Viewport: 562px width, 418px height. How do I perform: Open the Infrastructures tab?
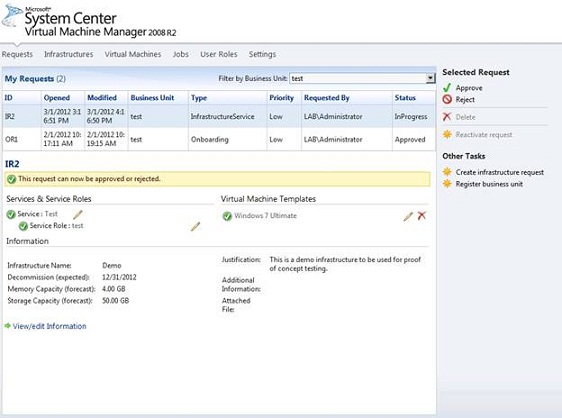click(68, 54)
